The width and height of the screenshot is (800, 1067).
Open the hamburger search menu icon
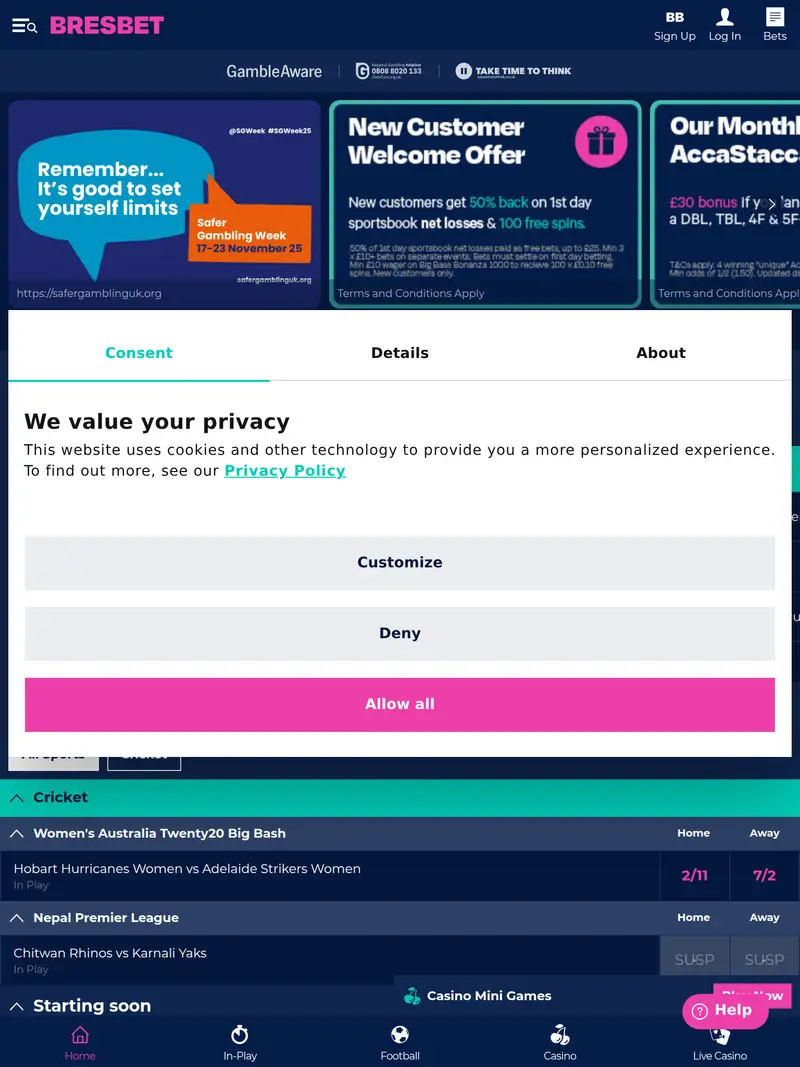24,26
